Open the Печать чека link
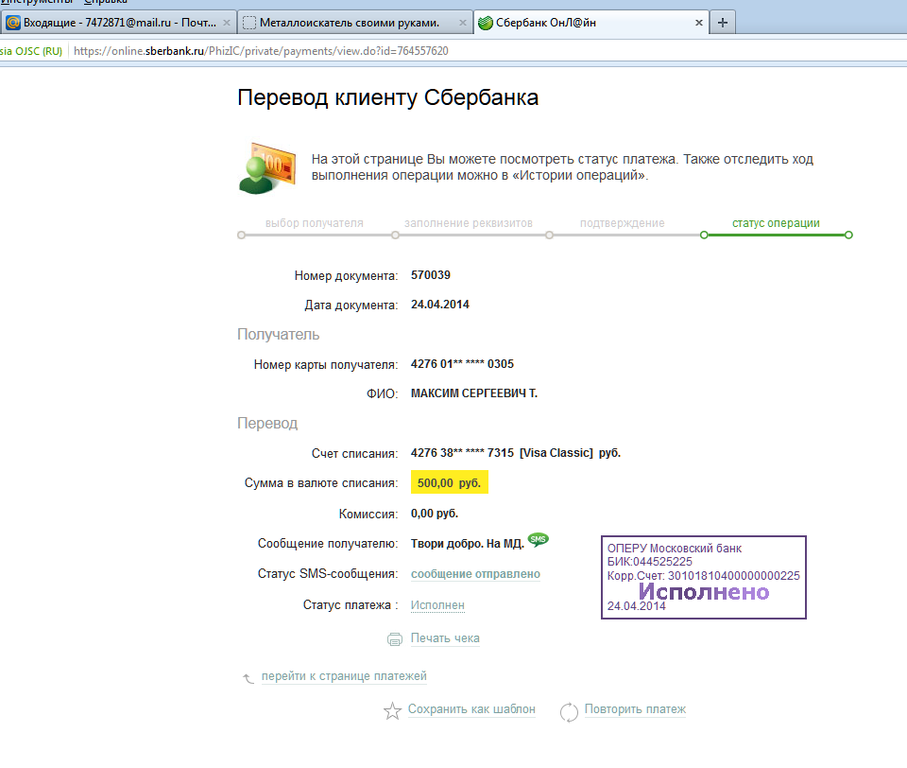The height and width of the screenshot is (768, 907). click(x=445, y=638)
